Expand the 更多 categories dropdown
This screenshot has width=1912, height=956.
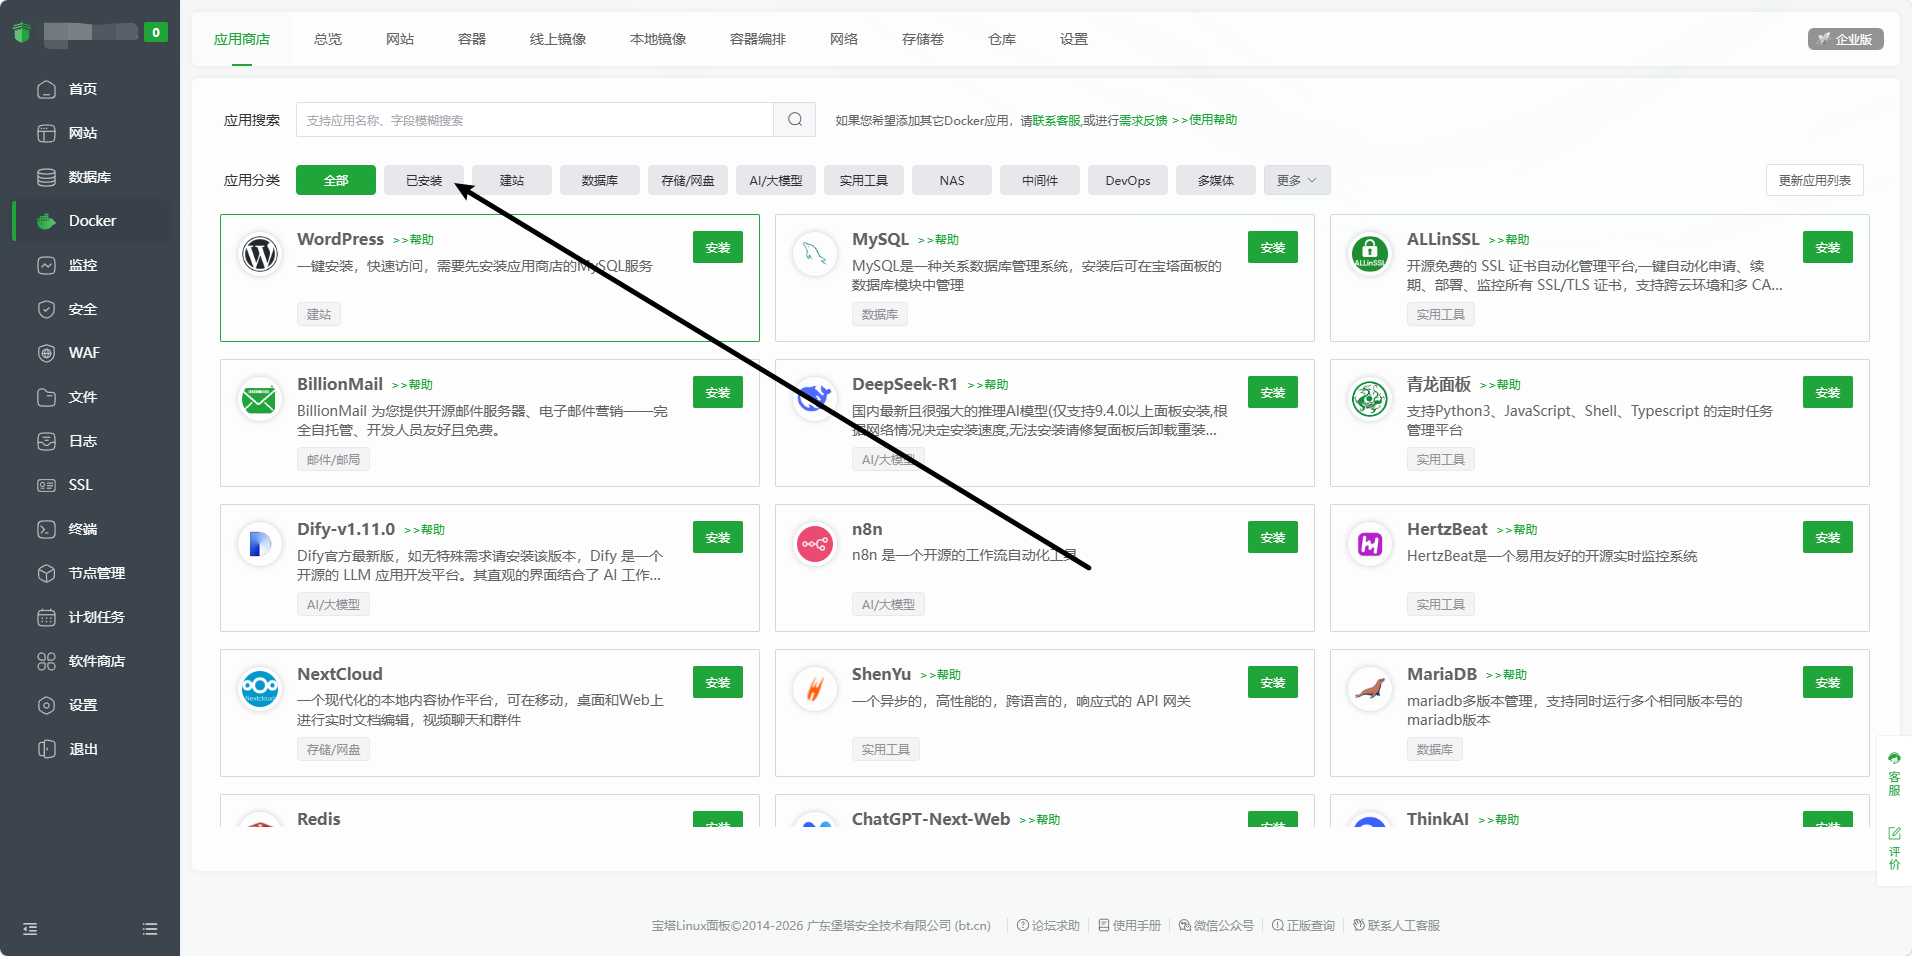click(x=1297, y=180)
